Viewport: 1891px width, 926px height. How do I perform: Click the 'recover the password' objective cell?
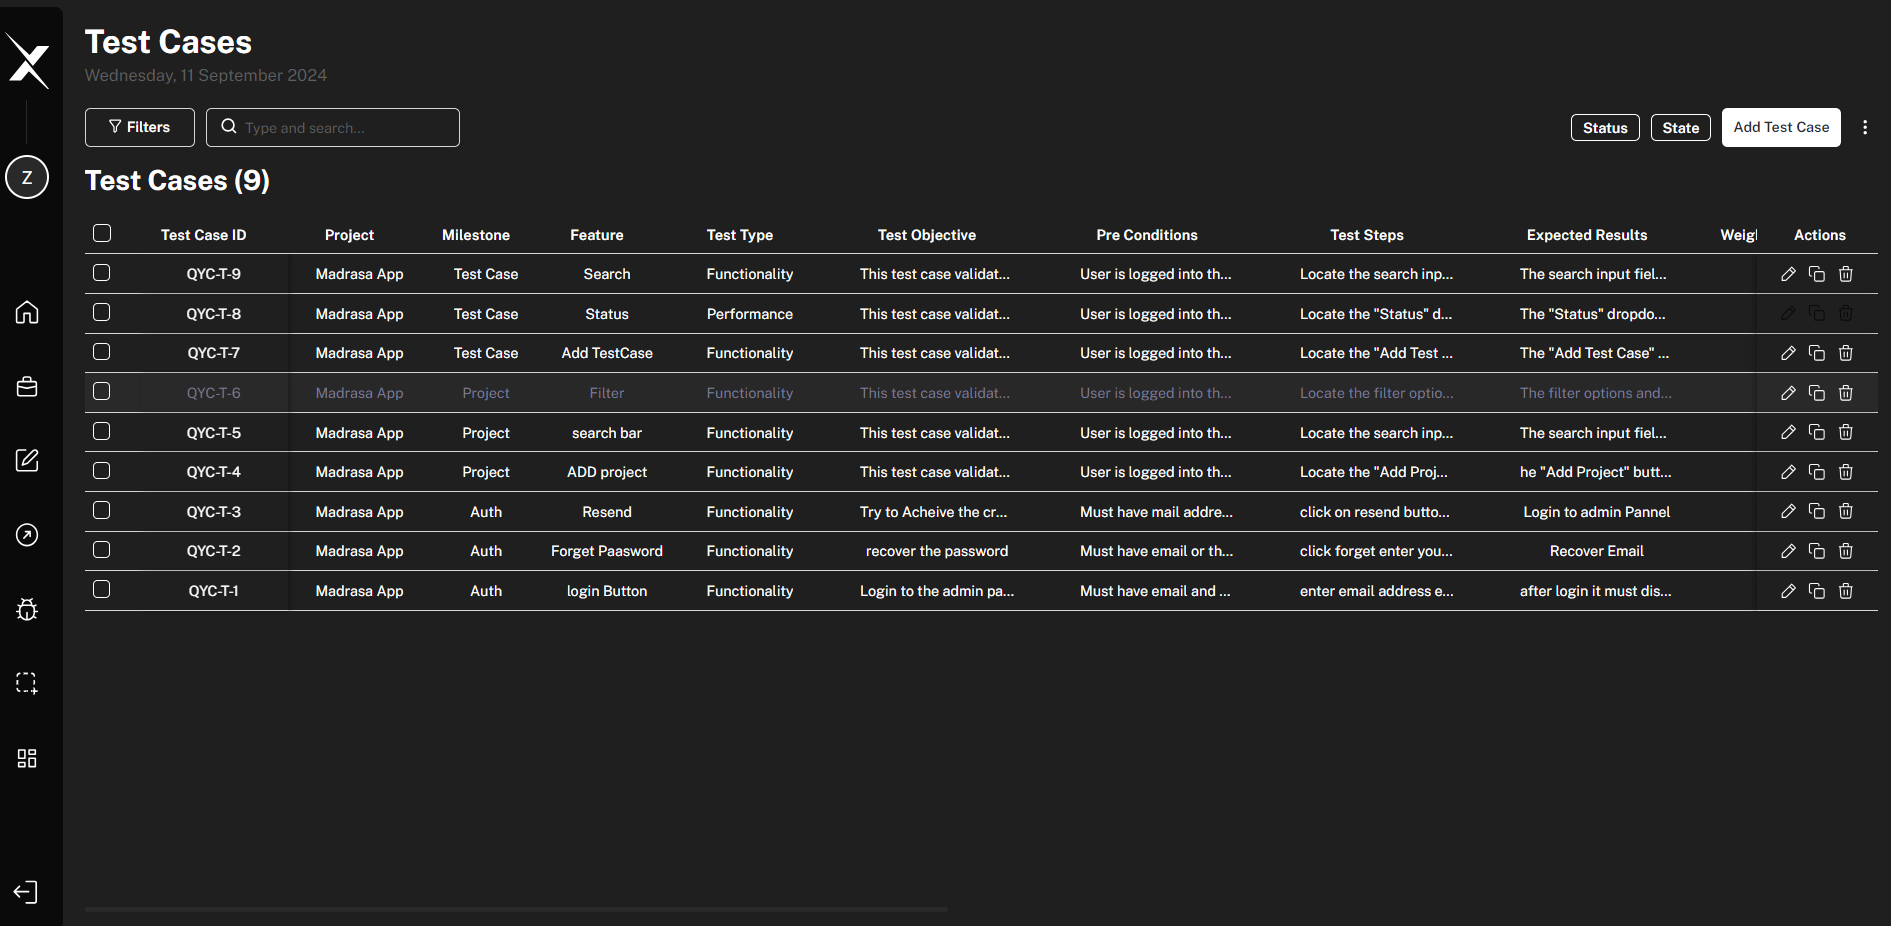coord(937,551)
